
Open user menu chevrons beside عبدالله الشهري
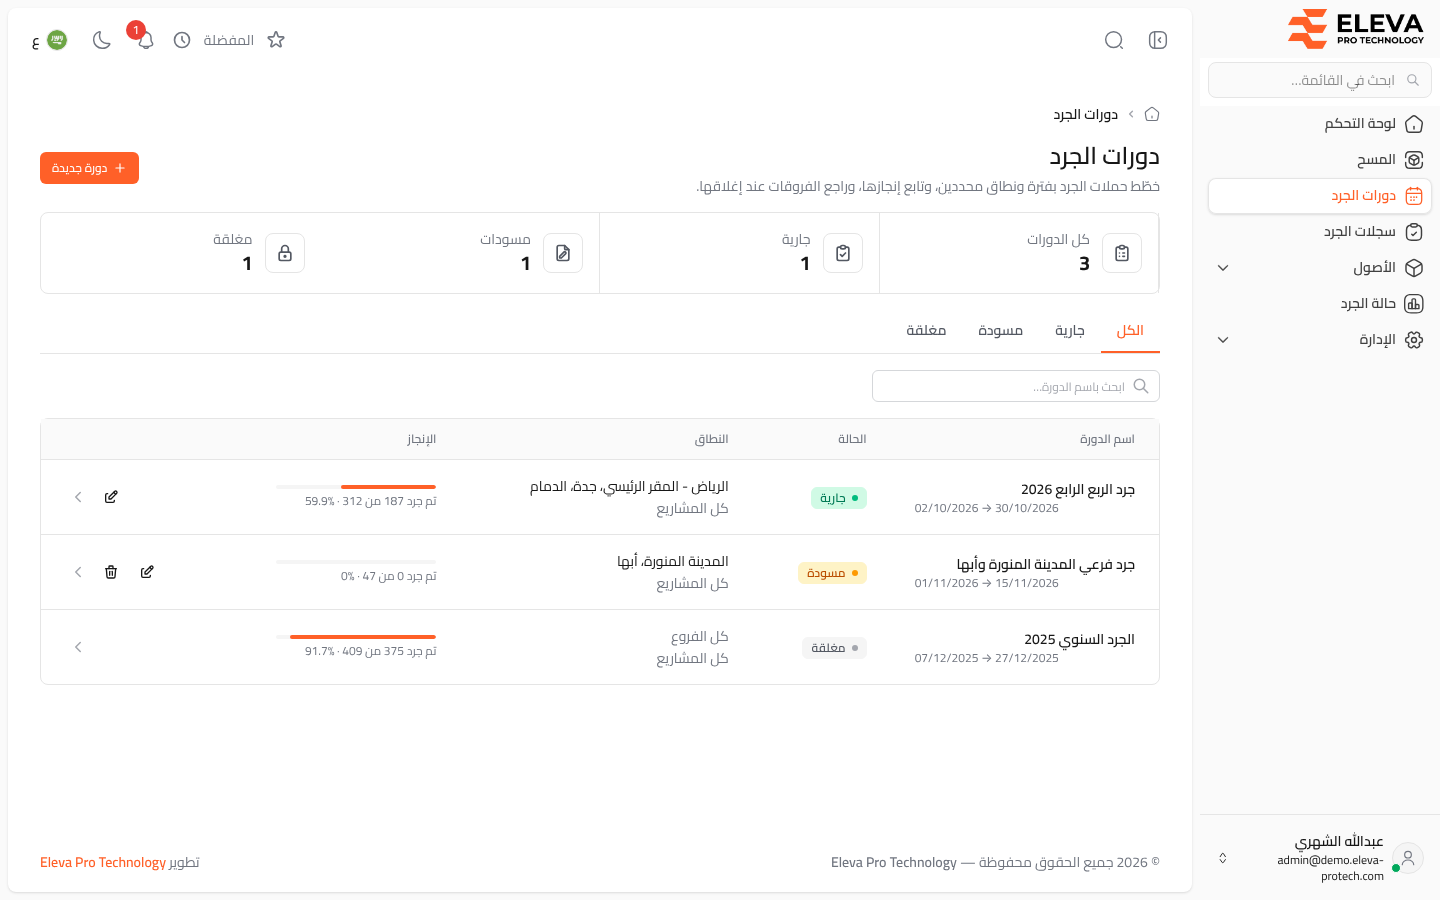[x=1222, y=858]
